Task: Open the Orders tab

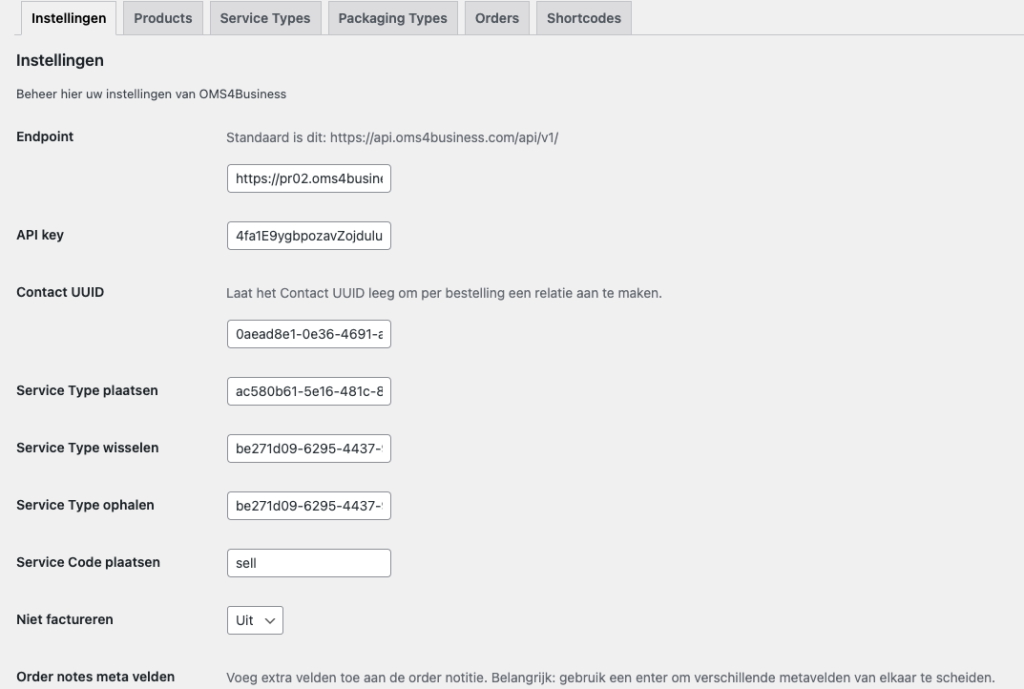Action: pos(497,18)
